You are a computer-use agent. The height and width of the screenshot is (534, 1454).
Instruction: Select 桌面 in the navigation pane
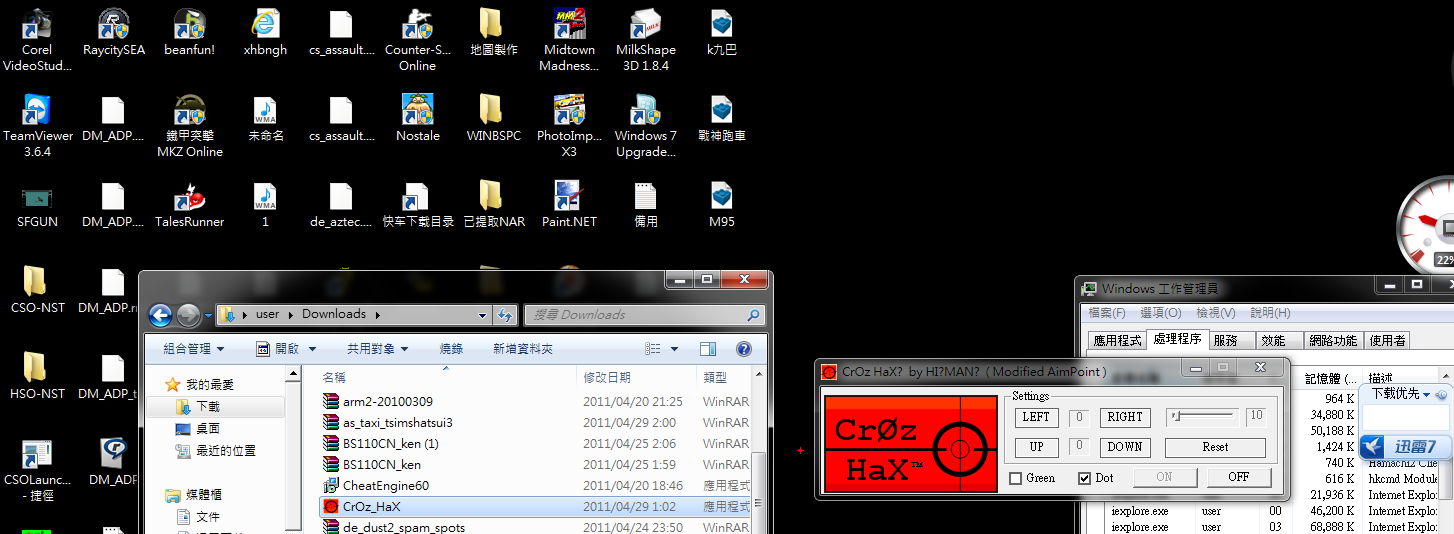(x=208, y=428)
